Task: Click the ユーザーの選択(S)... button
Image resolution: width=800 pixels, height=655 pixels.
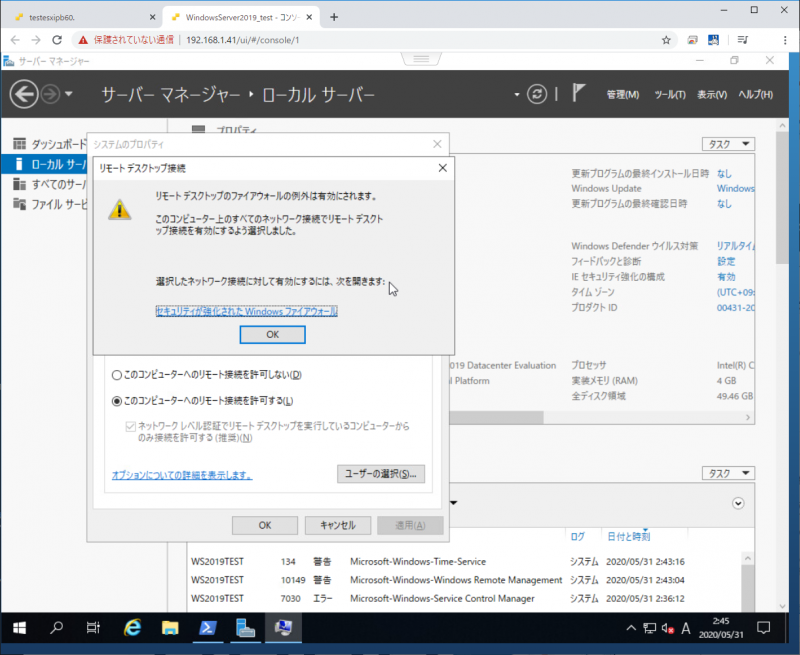Action: [x=381, y=474]
